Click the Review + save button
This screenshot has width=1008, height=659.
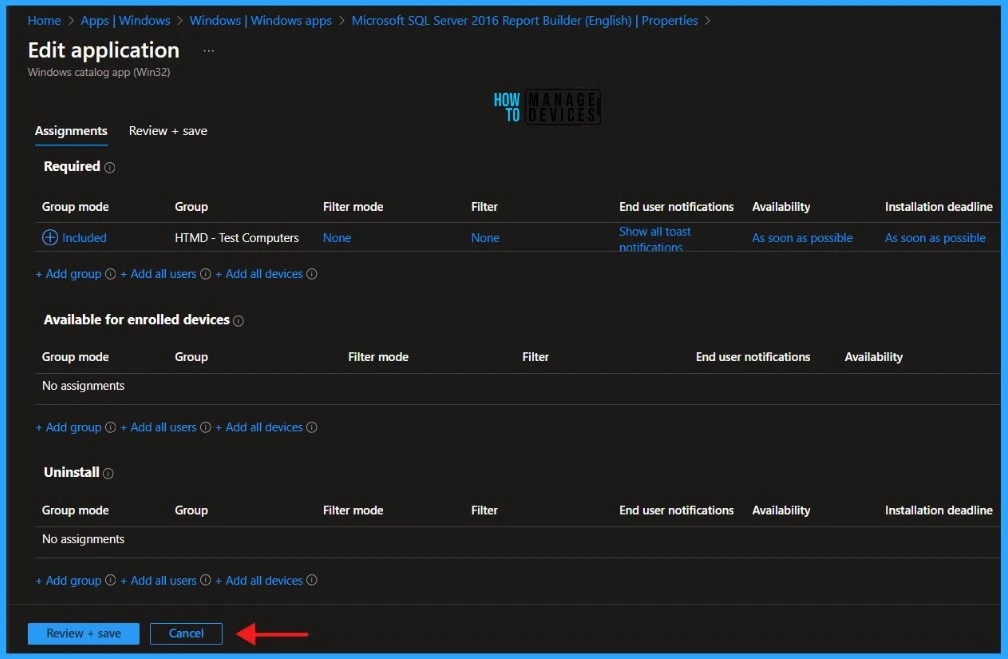pyautogui.click(x=84, y=633)
